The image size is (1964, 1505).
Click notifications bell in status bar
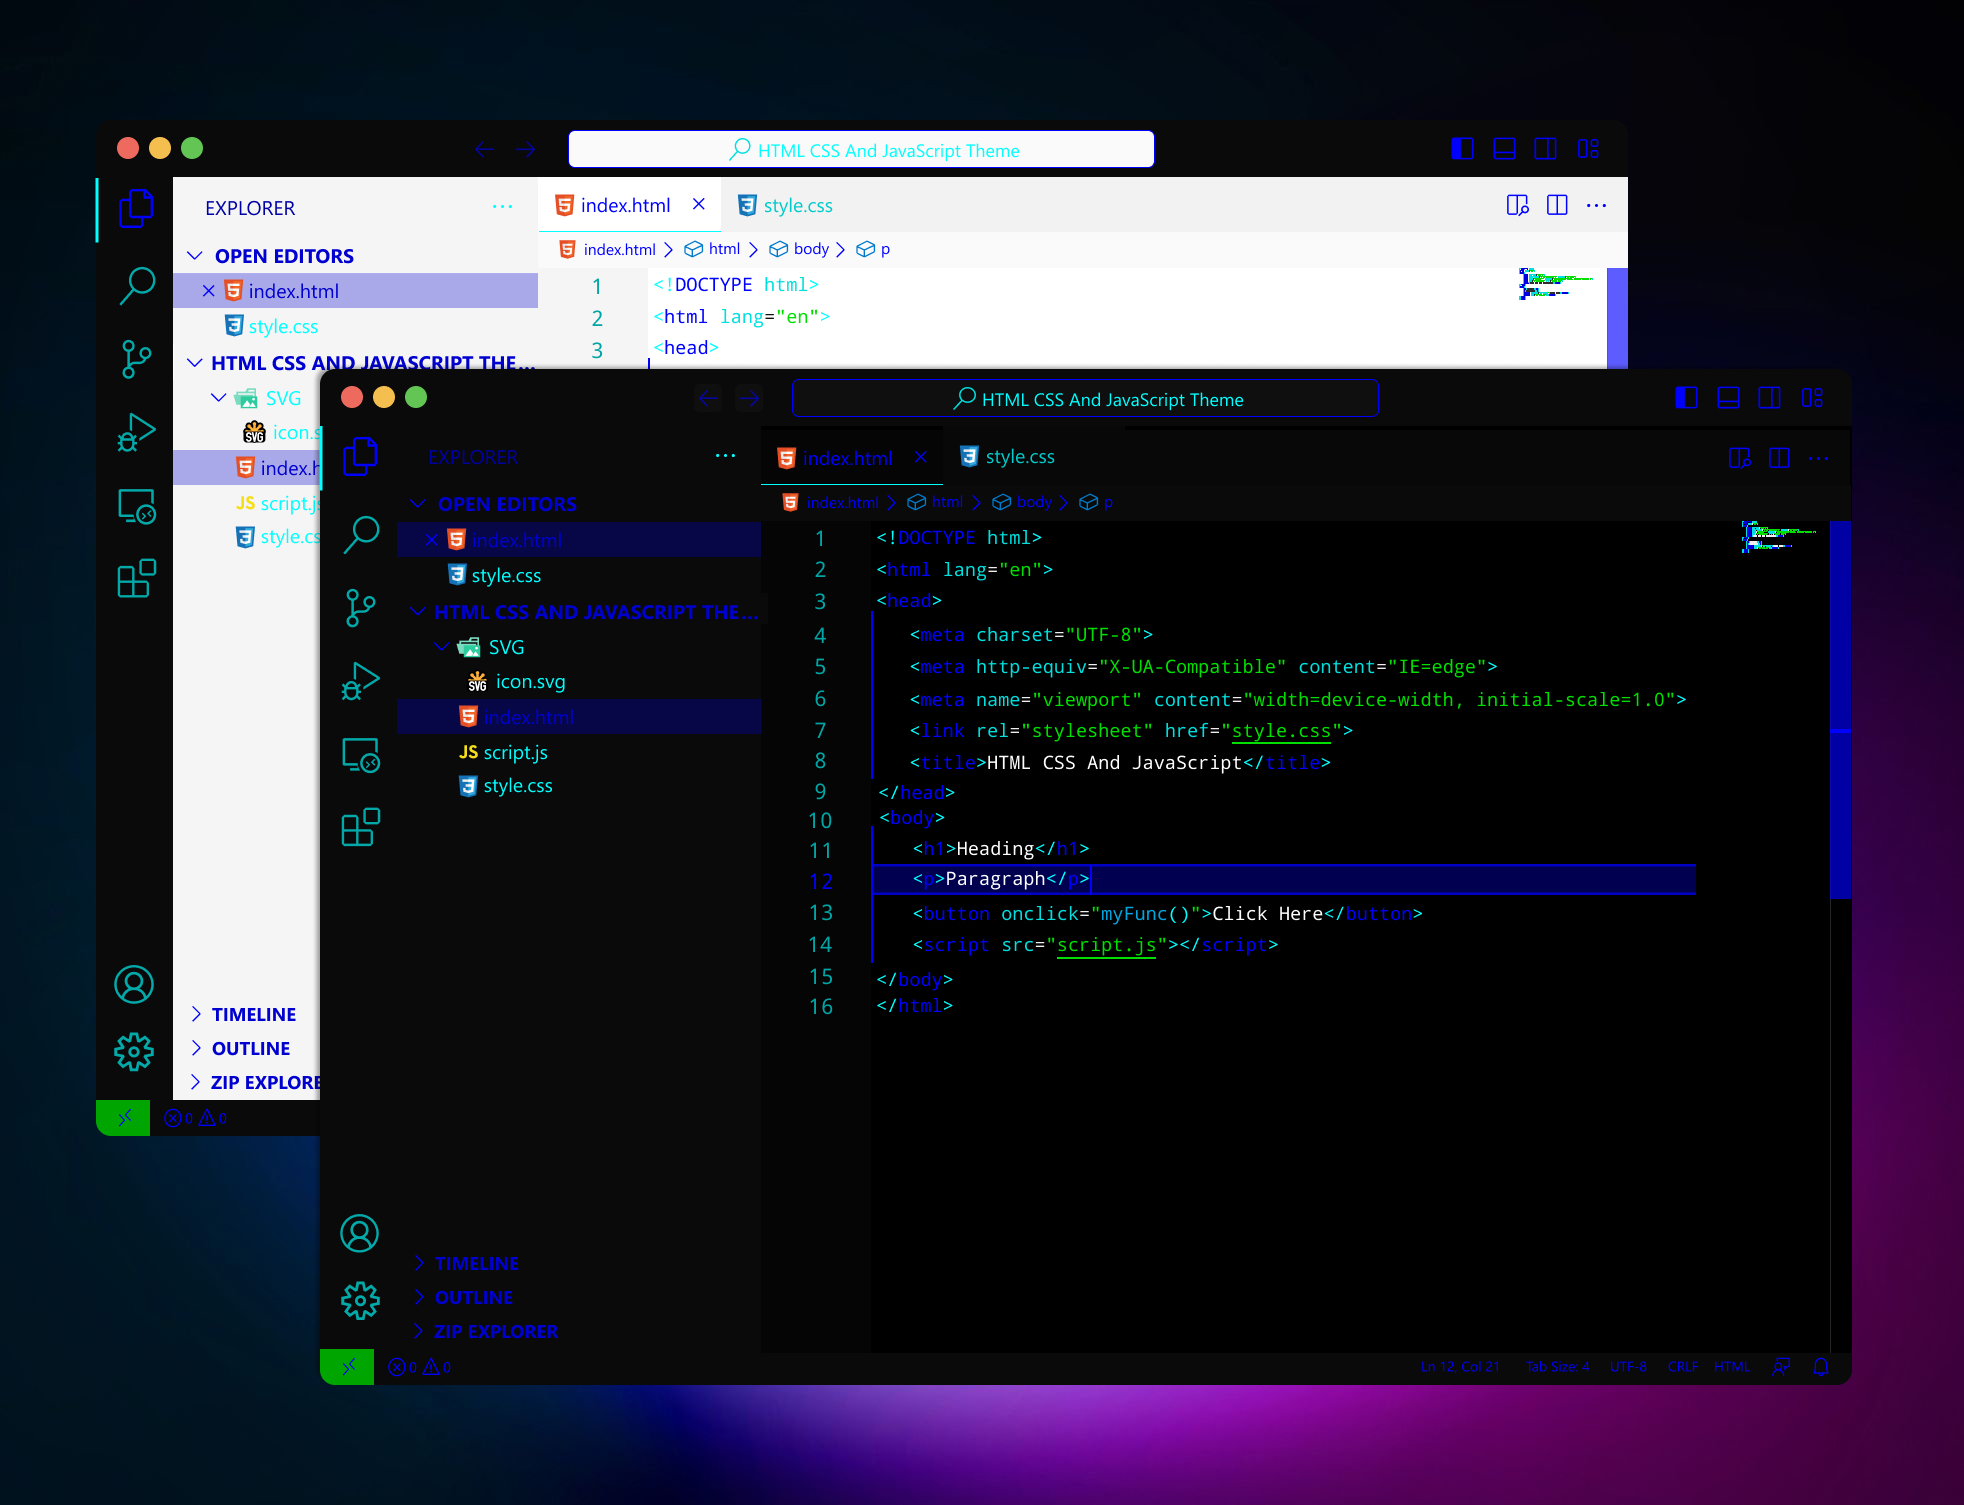pyautogui.click(x=1821, y=1367)
